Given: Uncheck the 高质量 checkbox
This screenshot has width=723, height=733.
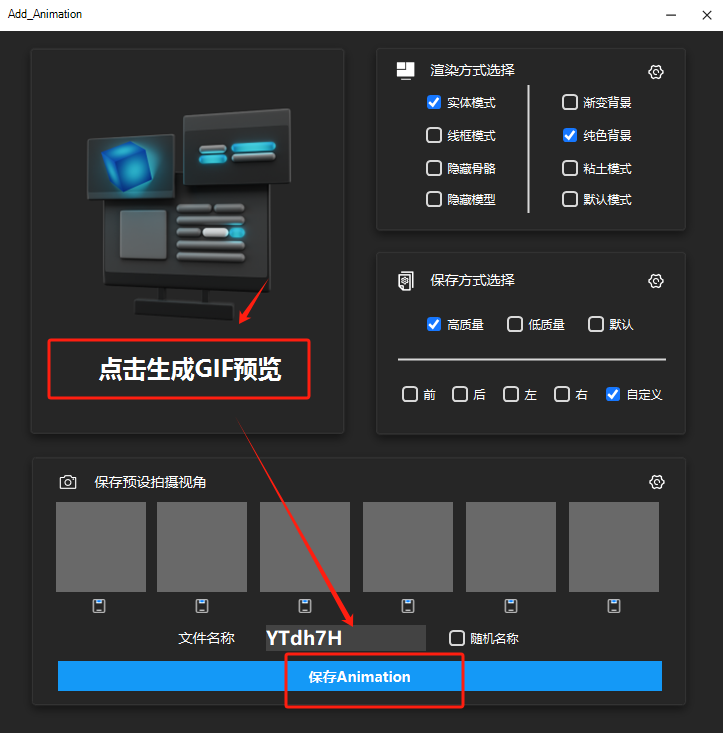Looking at the screenshot, I should [x=434, y=324].
